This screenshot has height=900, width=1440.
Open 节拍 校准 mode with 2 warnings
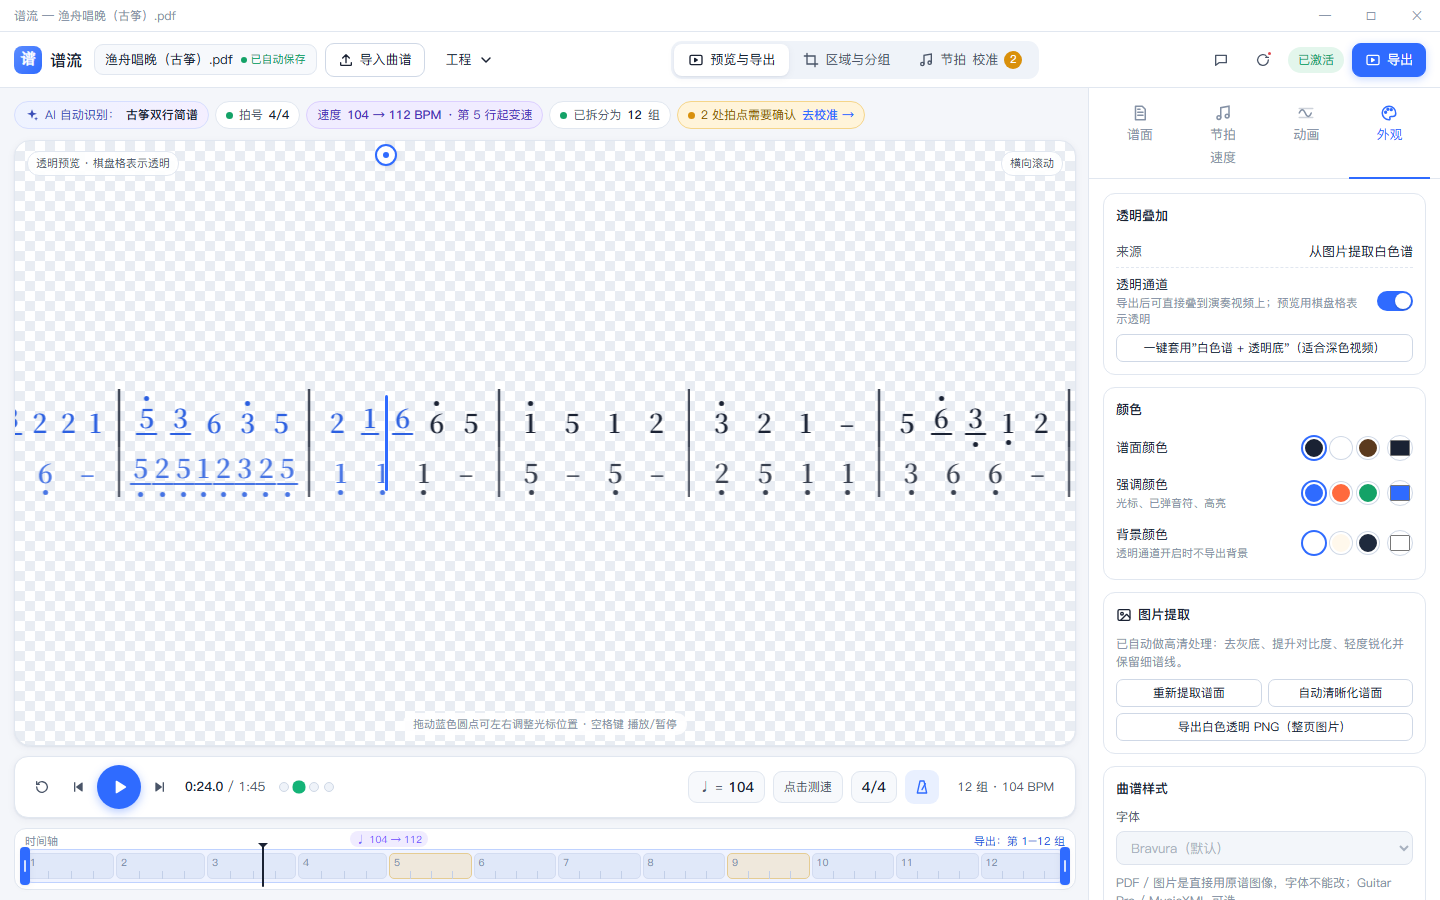[970, 60]
